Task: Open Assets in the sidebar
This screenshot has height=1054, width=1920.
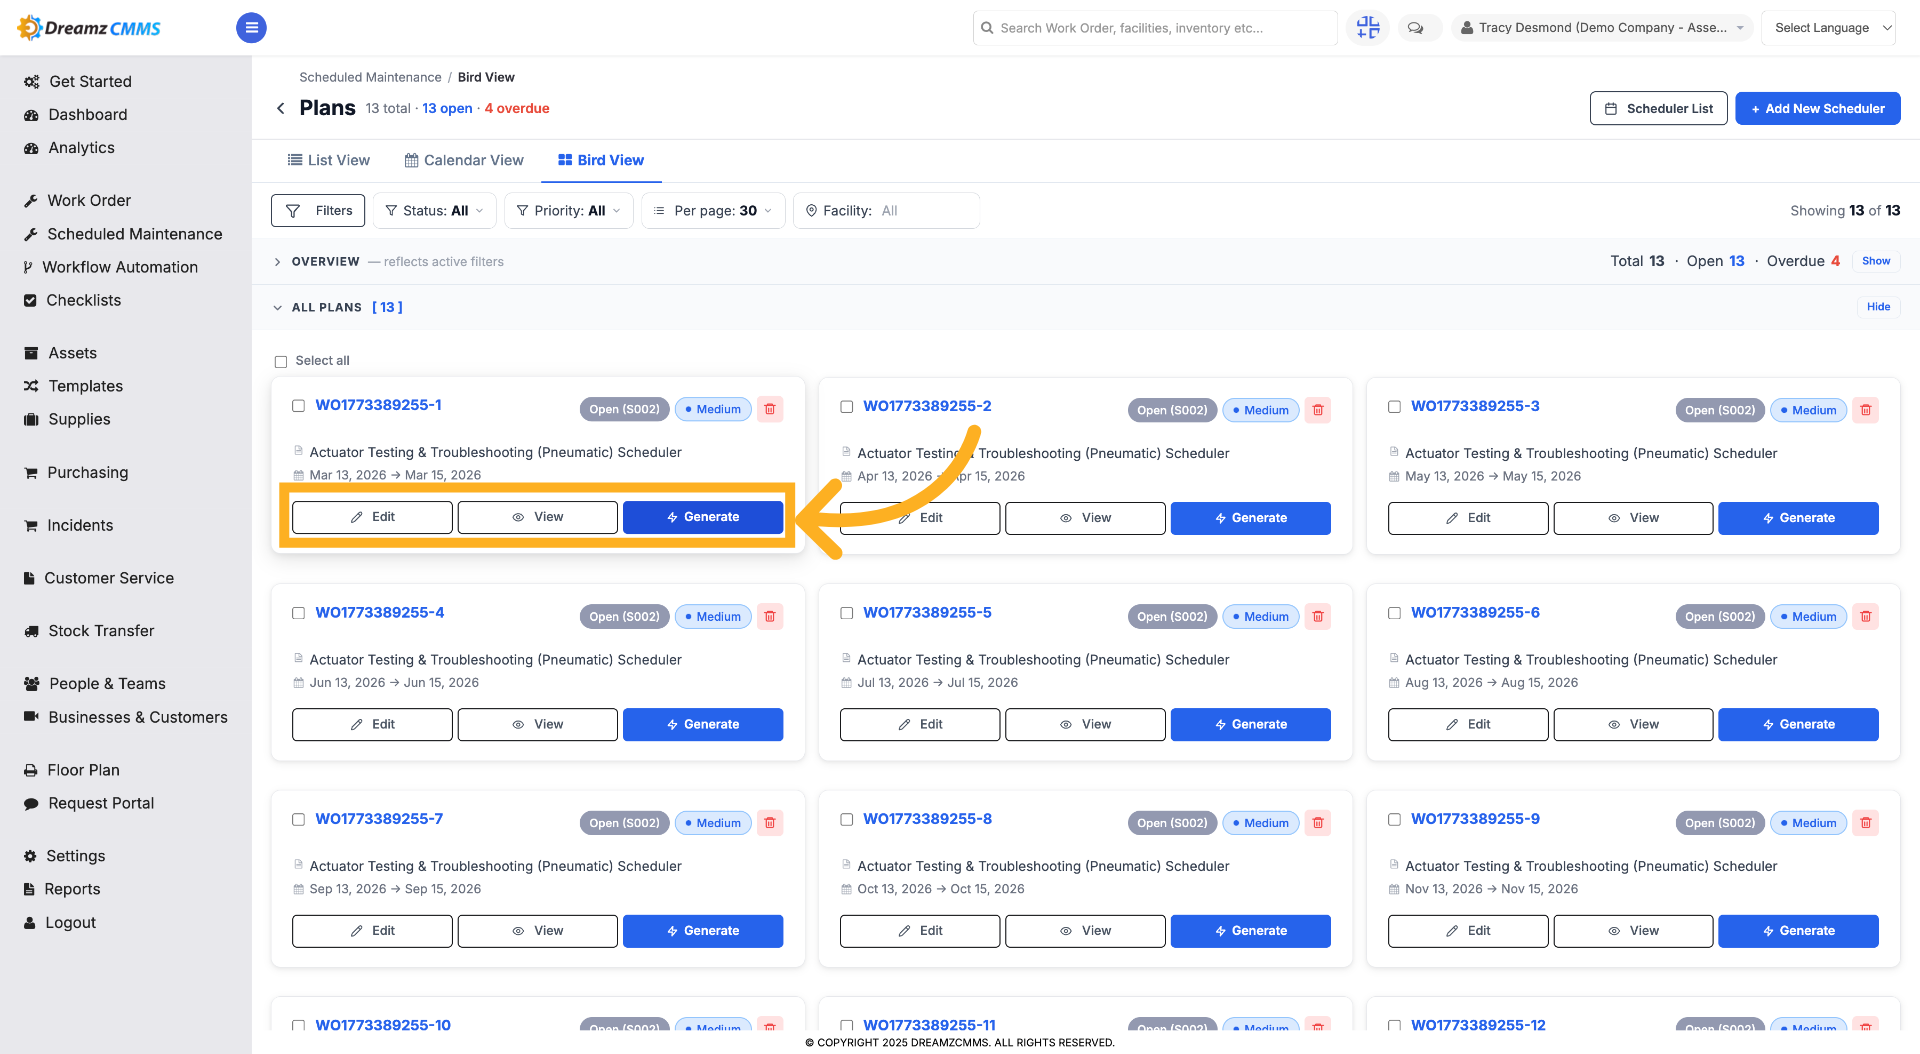Action: [72, 353]
